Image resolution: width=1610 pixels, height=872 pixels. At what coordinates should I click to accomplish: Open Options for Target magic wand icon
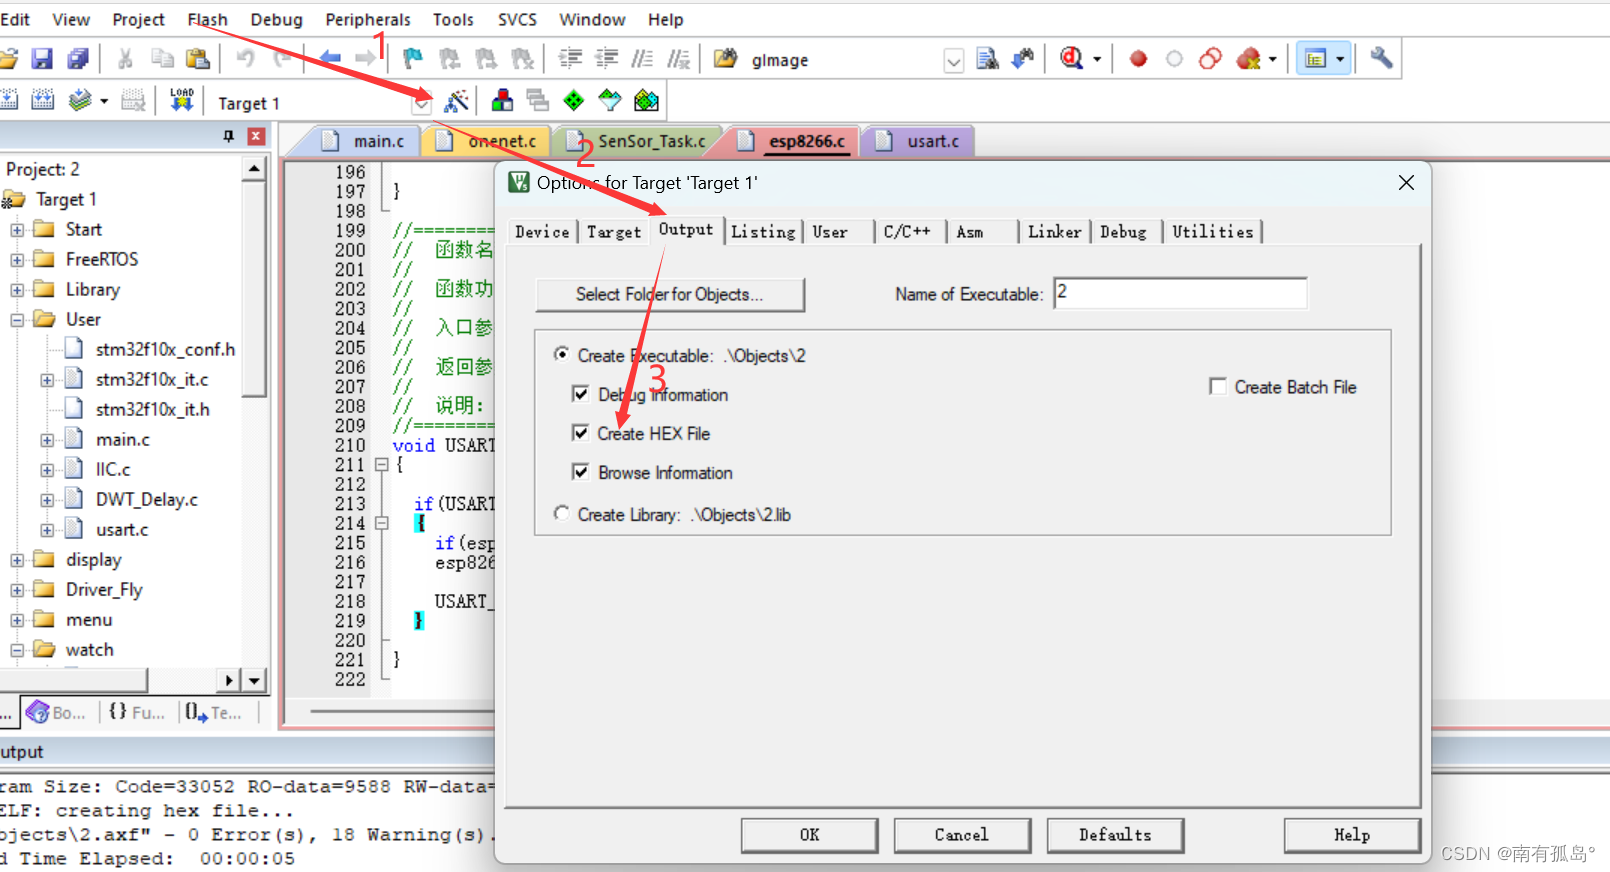456,101
